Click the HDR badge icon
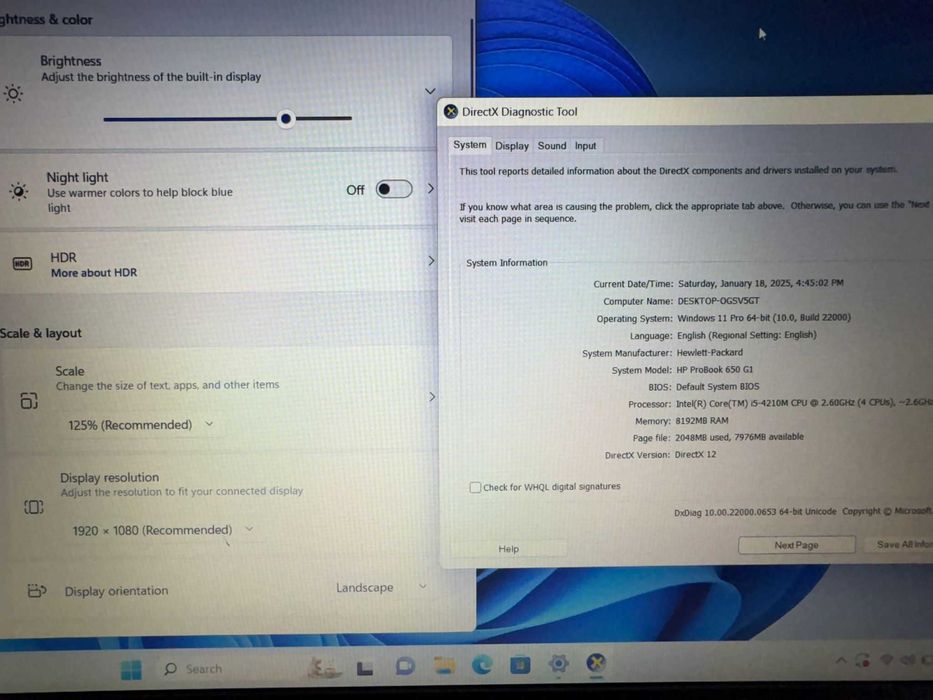This screenshot has width=933, height=700. pos(22,263)
